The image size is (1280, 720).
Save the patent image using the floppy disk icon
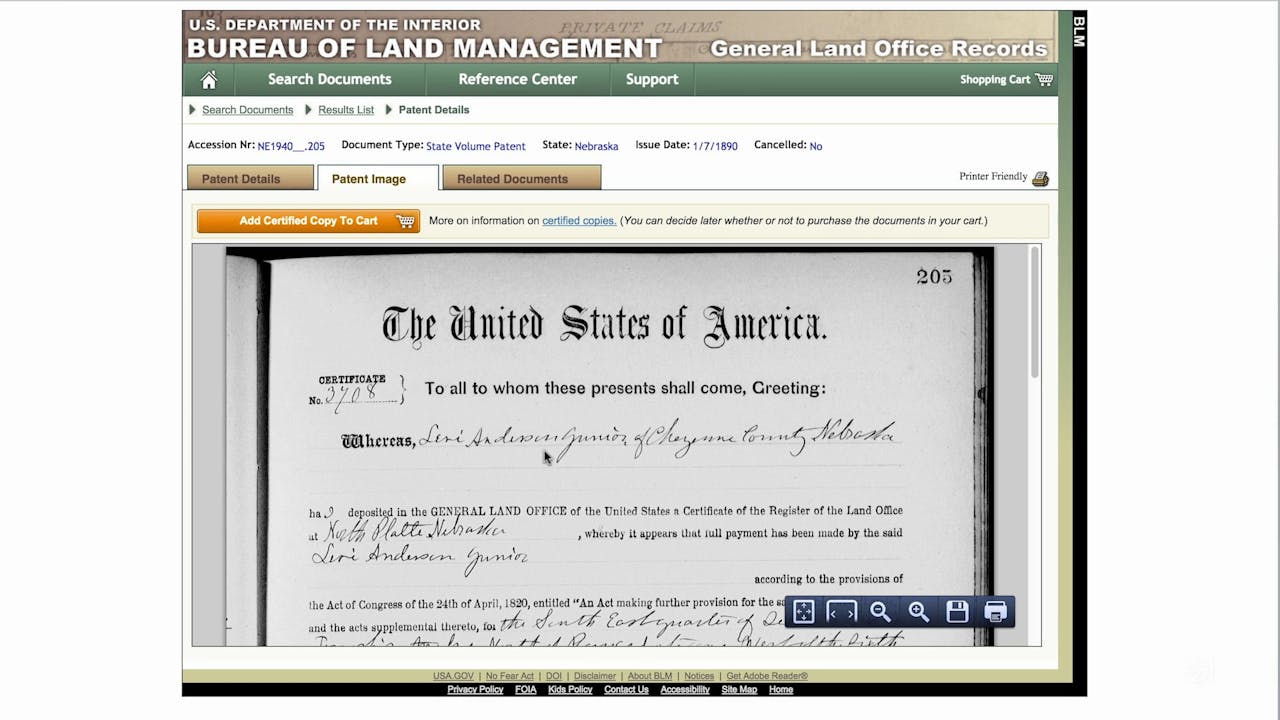pos(956,611)
